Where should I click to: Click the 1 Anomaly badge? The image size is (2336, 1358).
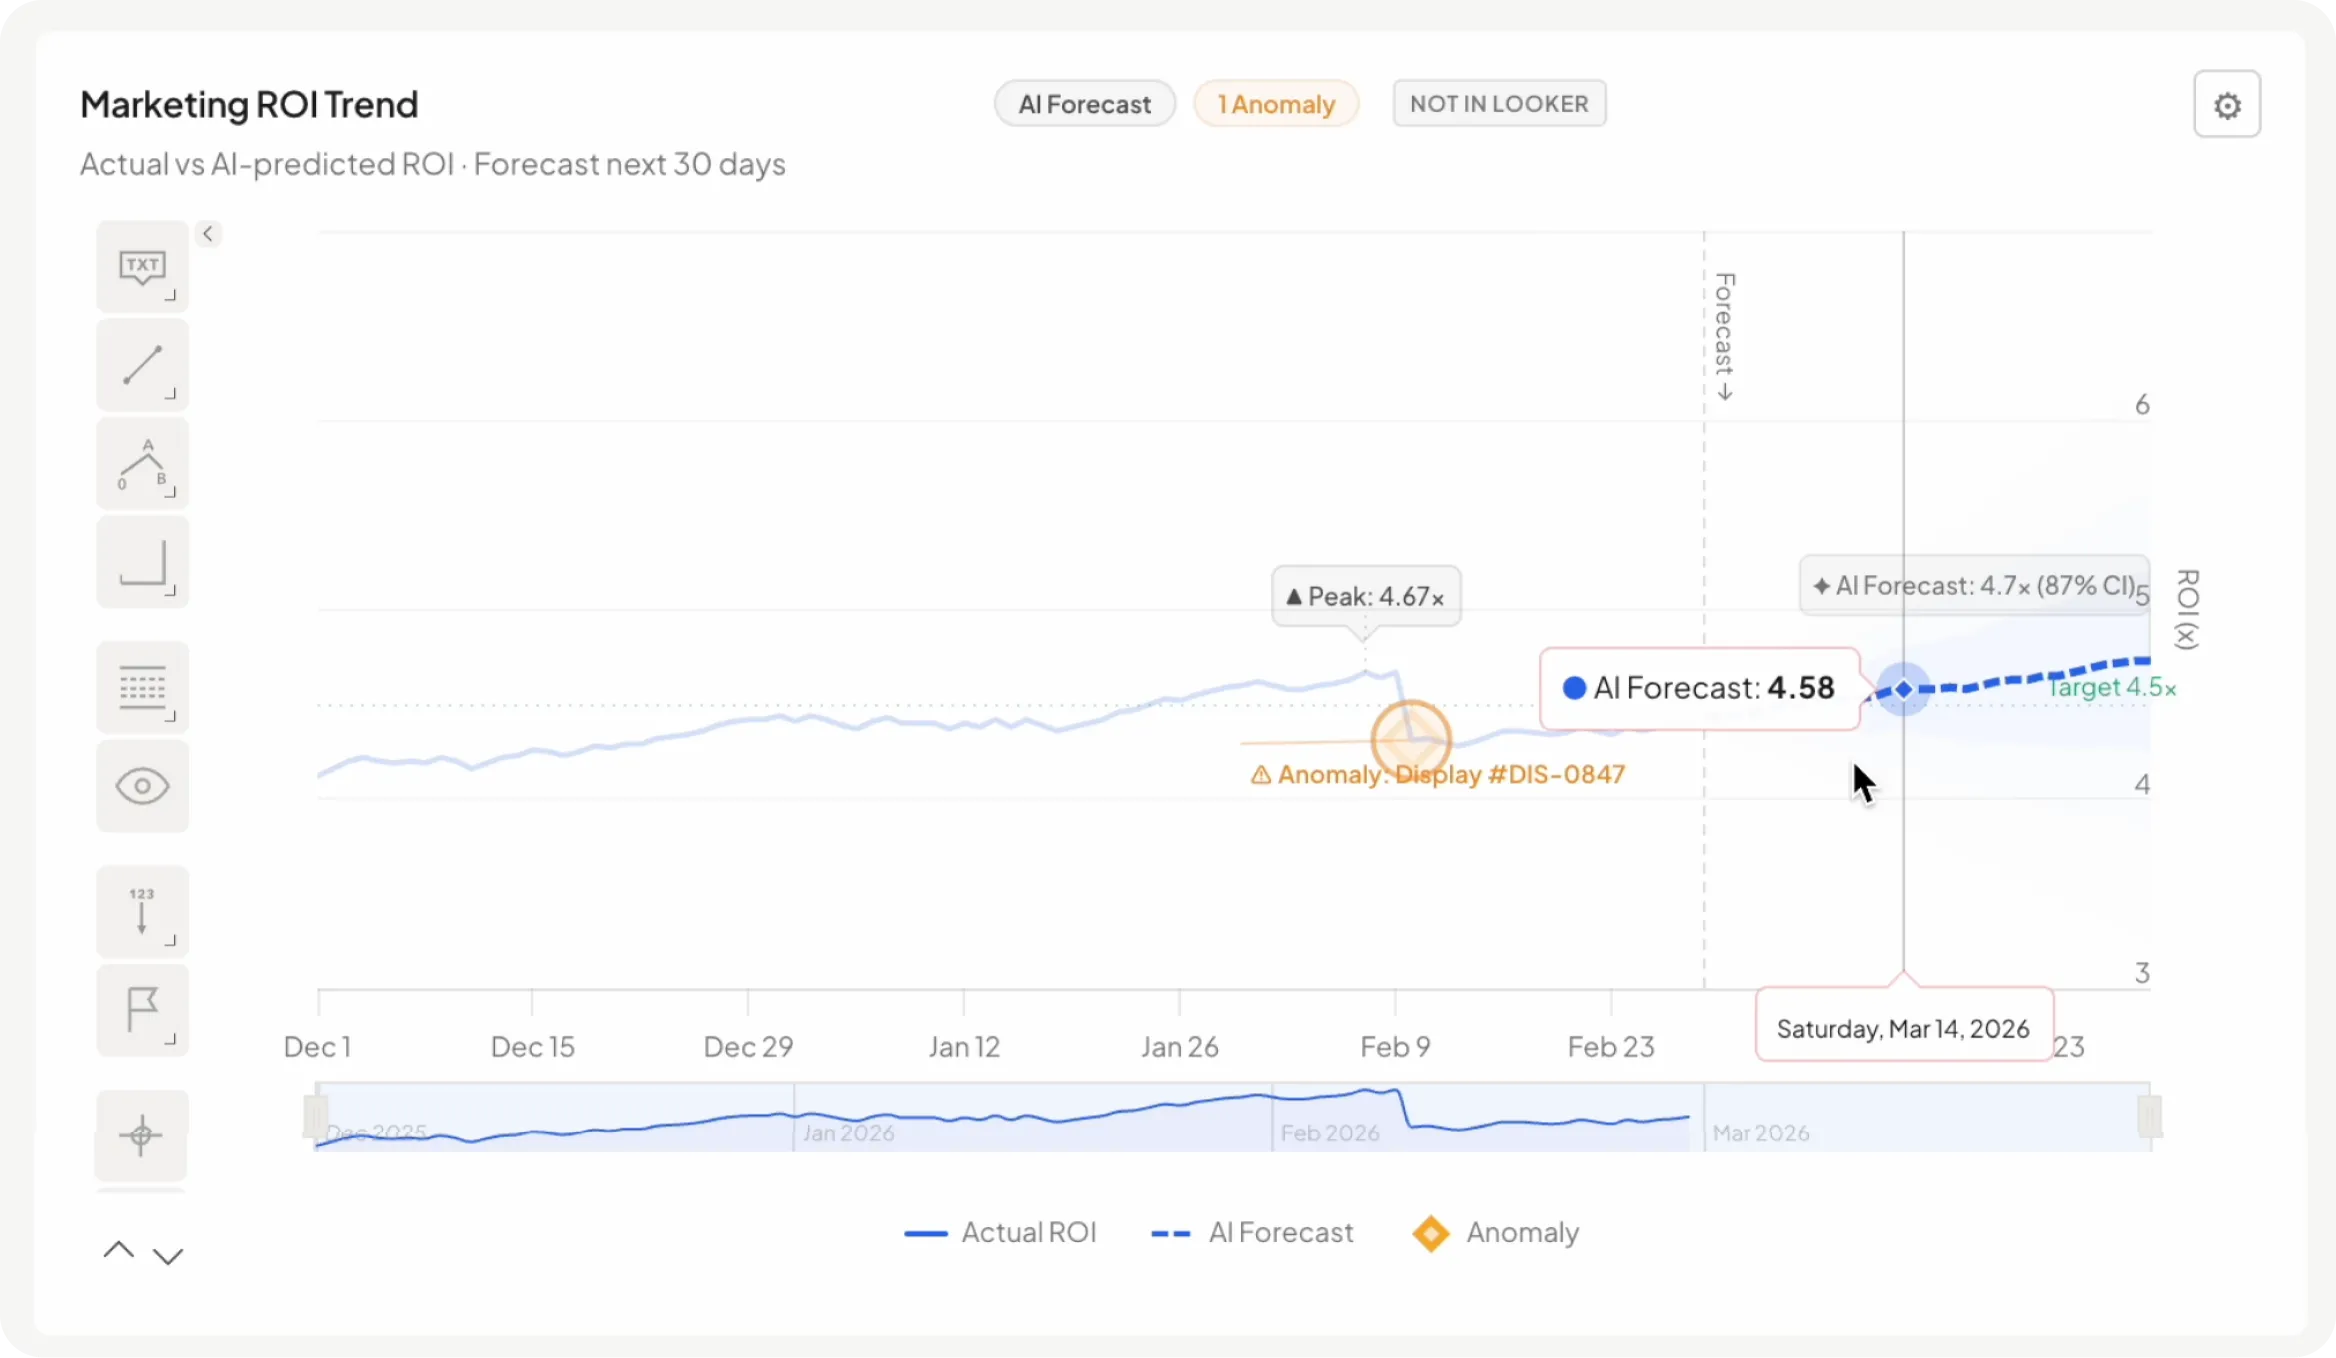1276,104
